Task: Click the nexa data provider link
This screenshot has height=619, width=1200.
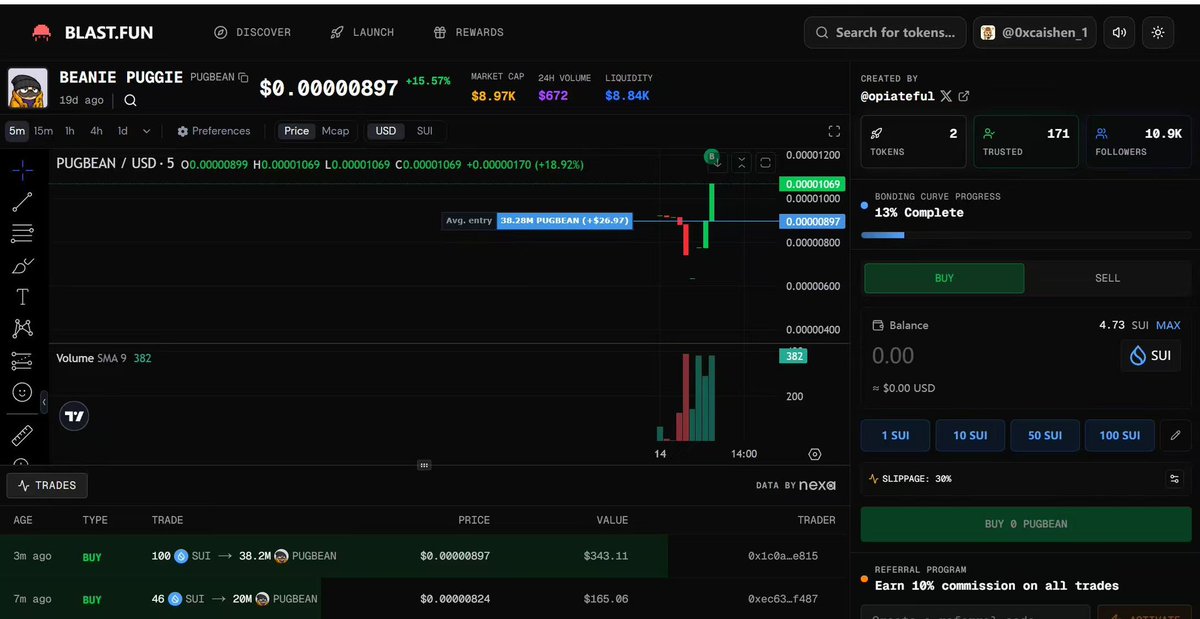Action: pos(816,485)
